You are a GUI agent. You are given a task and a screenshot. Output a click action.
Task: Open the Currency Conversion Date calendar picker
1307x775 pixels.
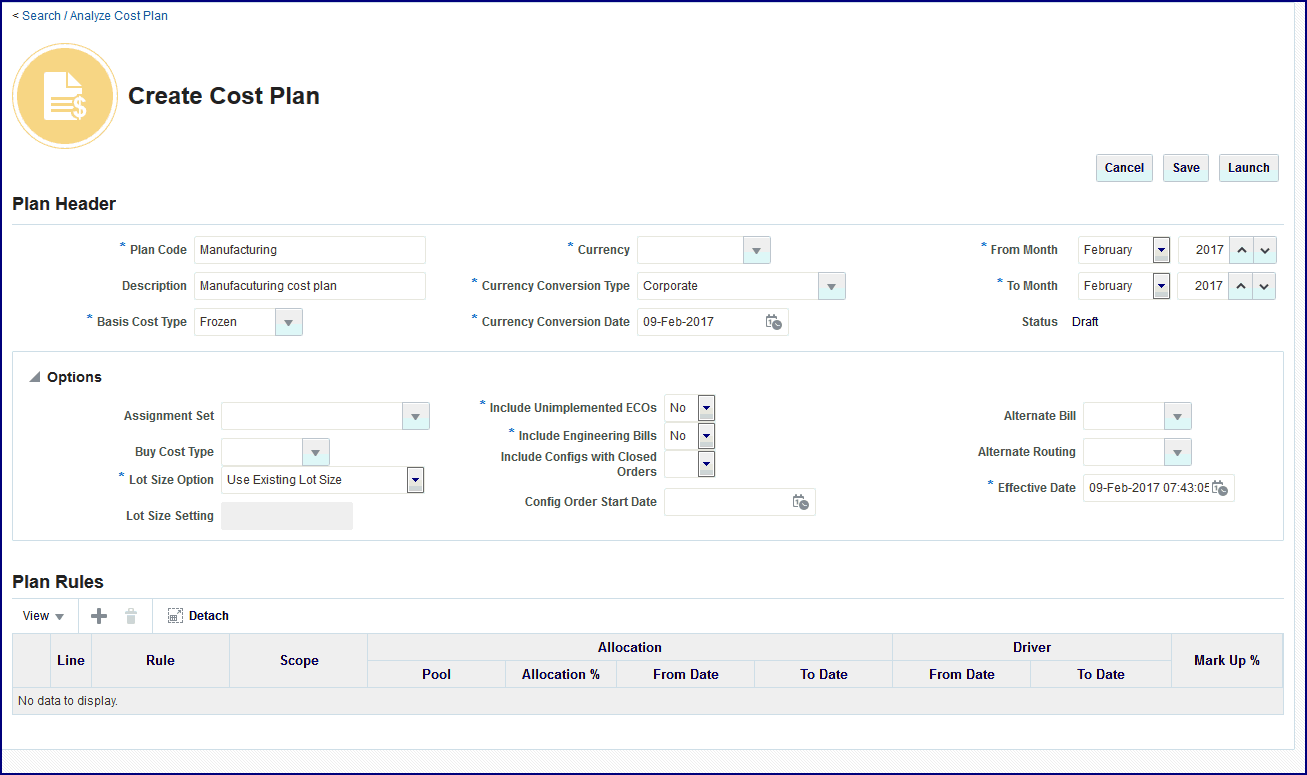coord(774,322)
